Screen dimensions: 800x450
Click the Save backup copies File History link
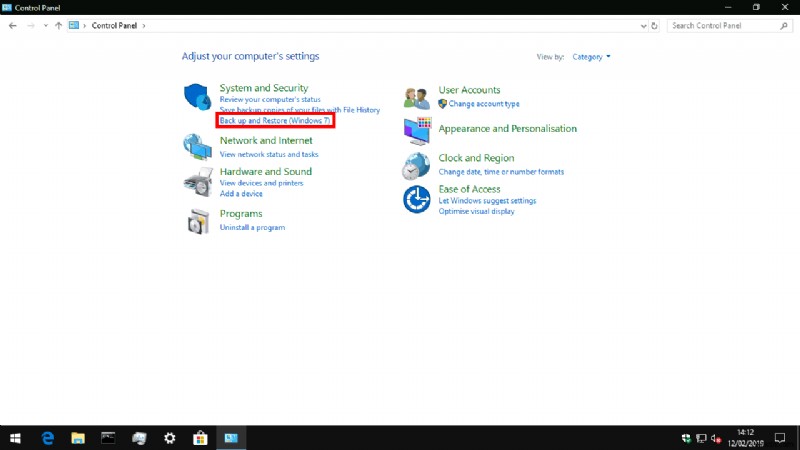tap(299, 110)
